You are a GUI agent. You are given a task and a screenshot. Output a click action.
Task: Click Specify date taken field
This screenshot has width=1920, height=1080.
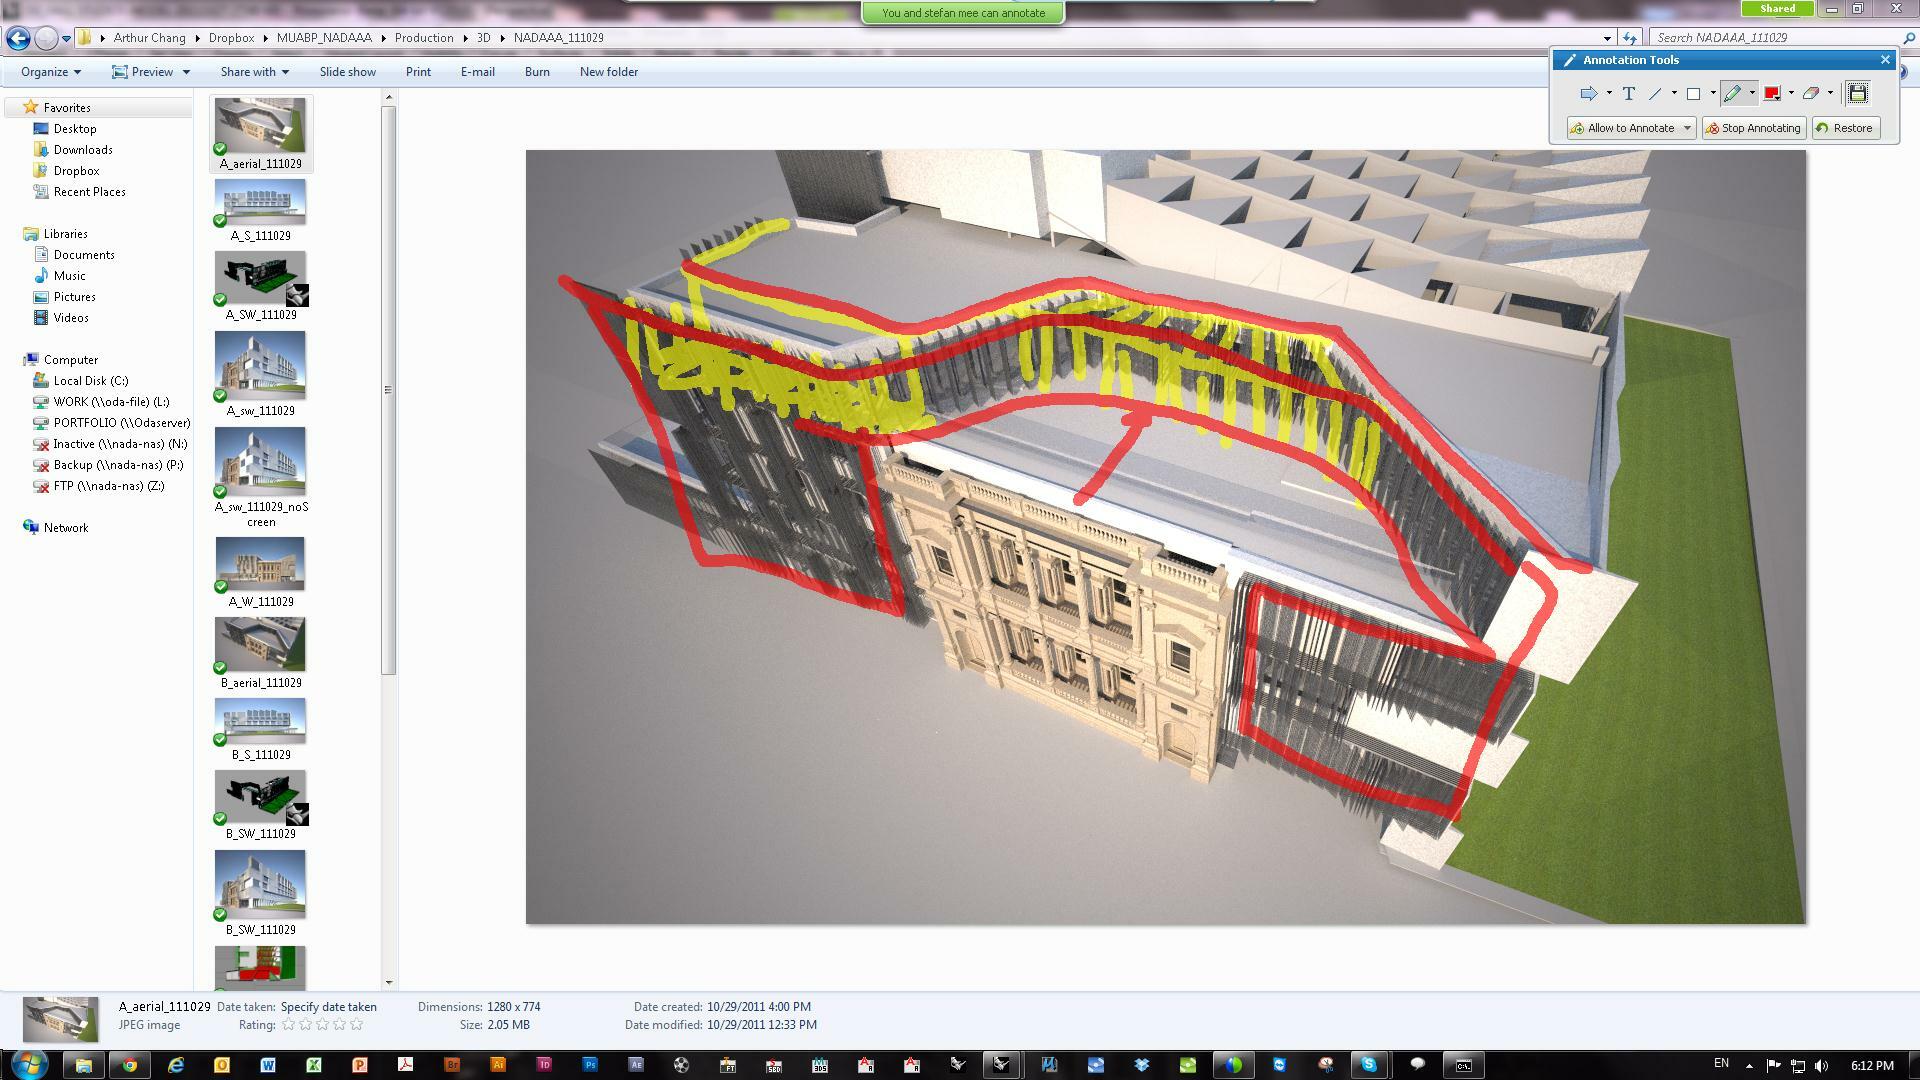click(x=328, y=1007)
